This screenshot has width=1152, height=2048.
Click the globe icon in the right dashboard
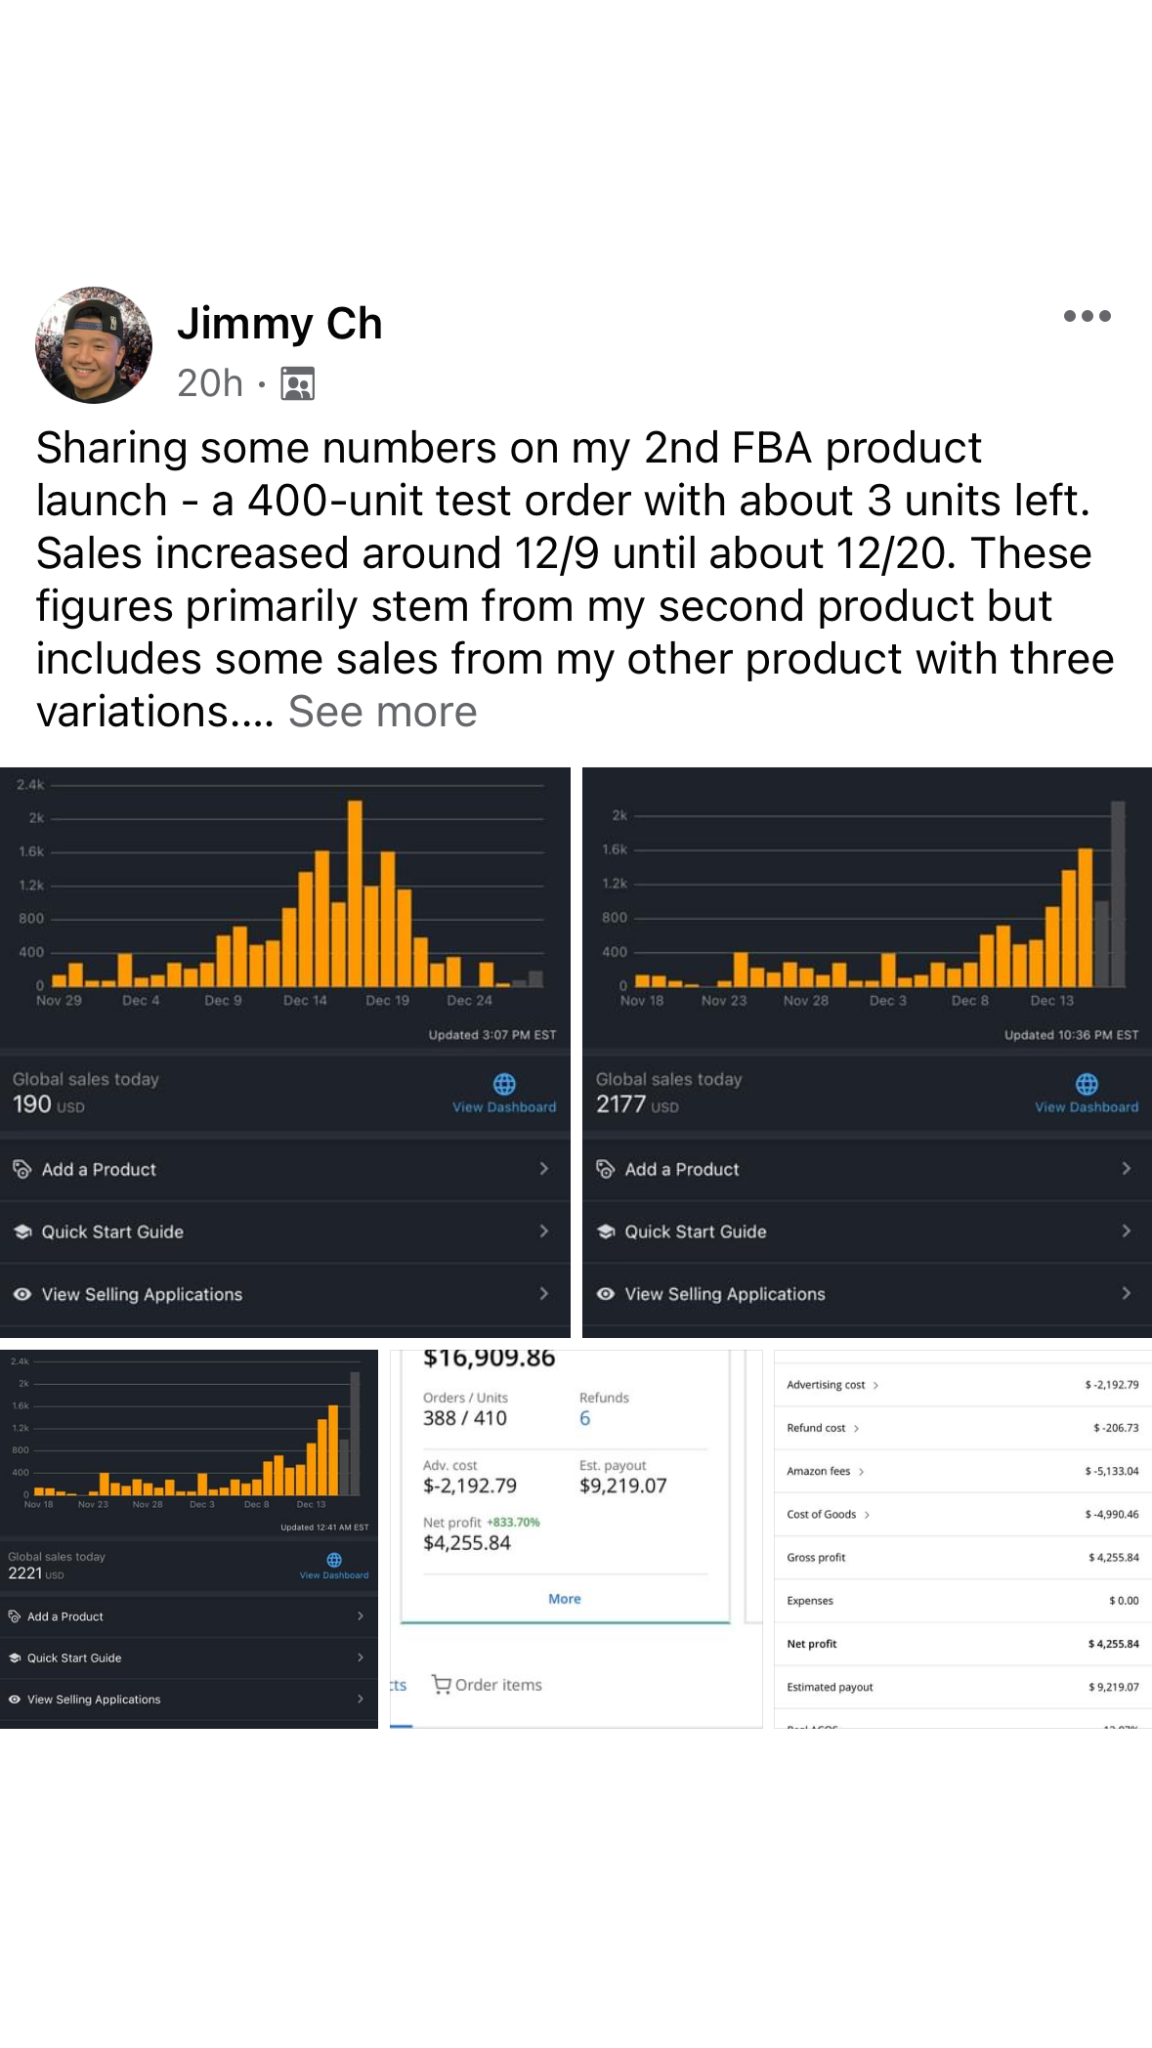(1087, 1084)
